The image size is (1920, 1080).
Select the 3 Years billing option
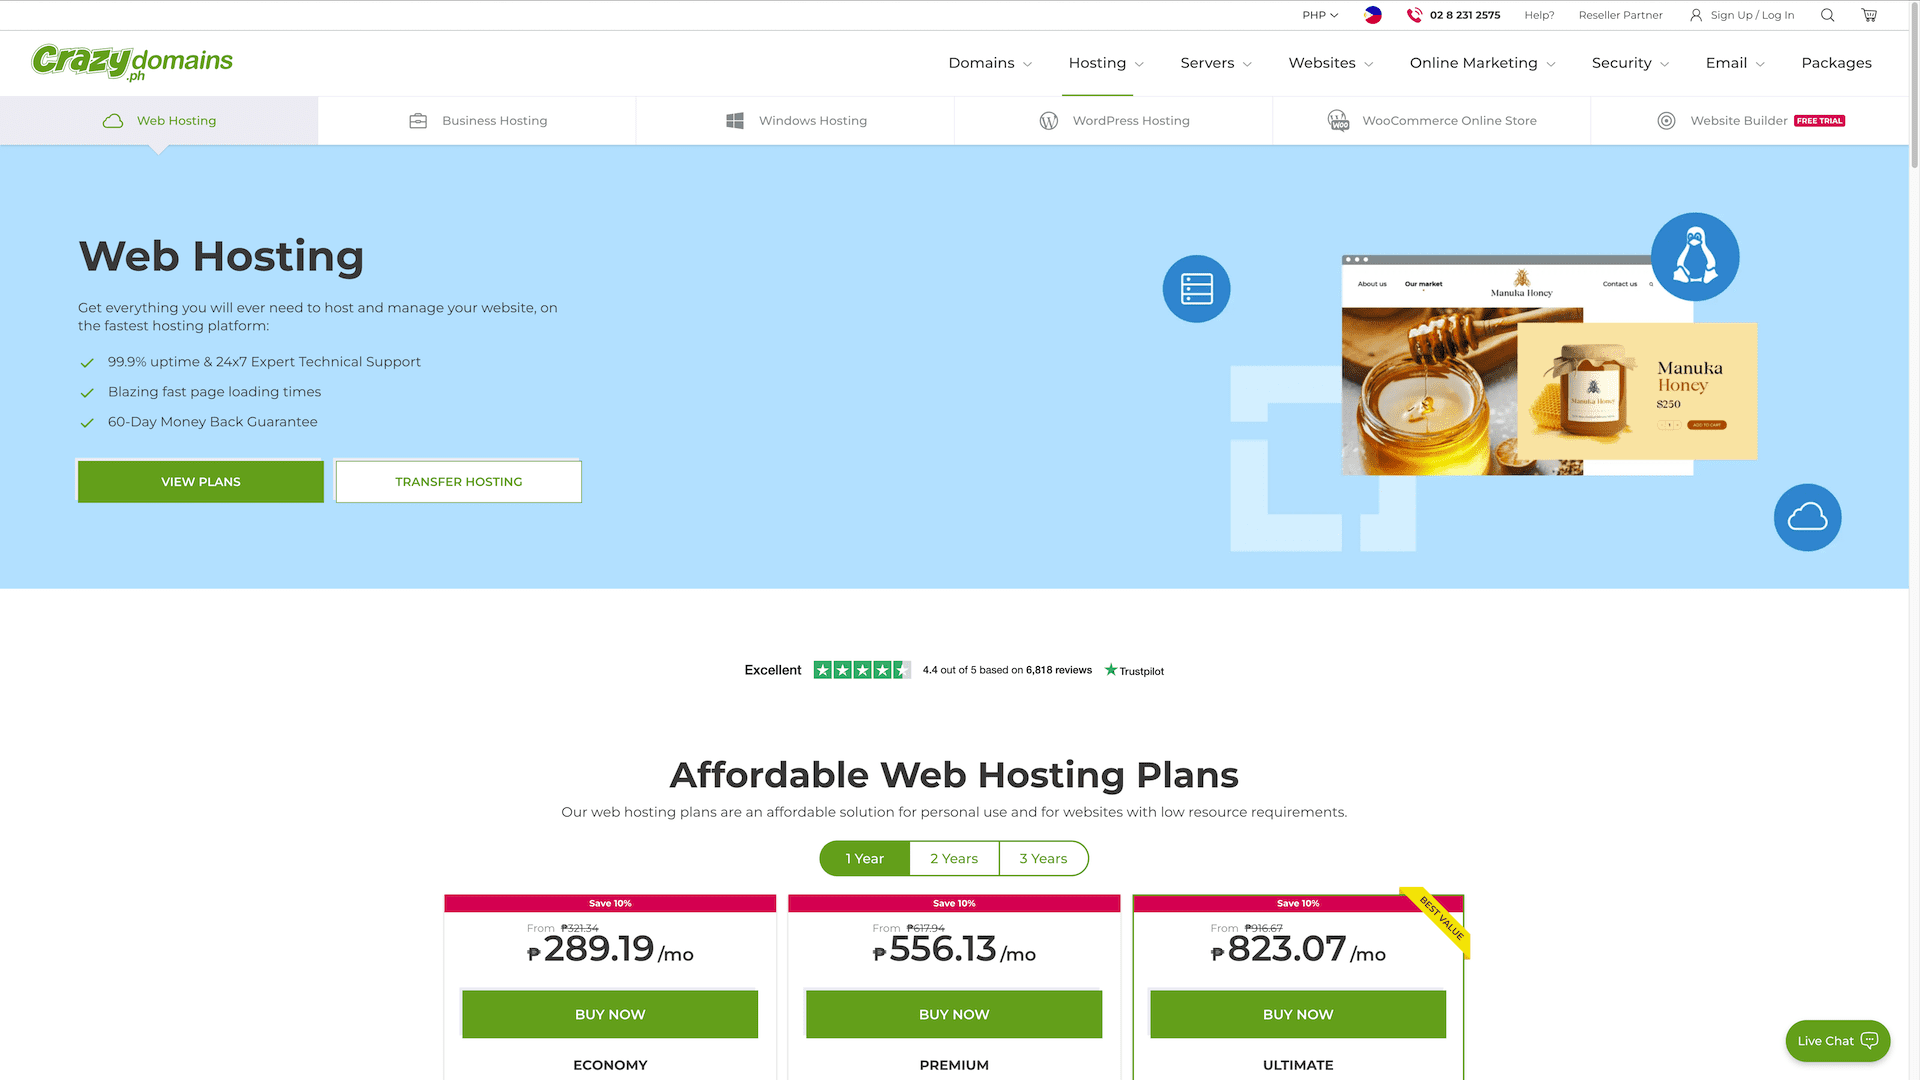tap(1043, 858)
